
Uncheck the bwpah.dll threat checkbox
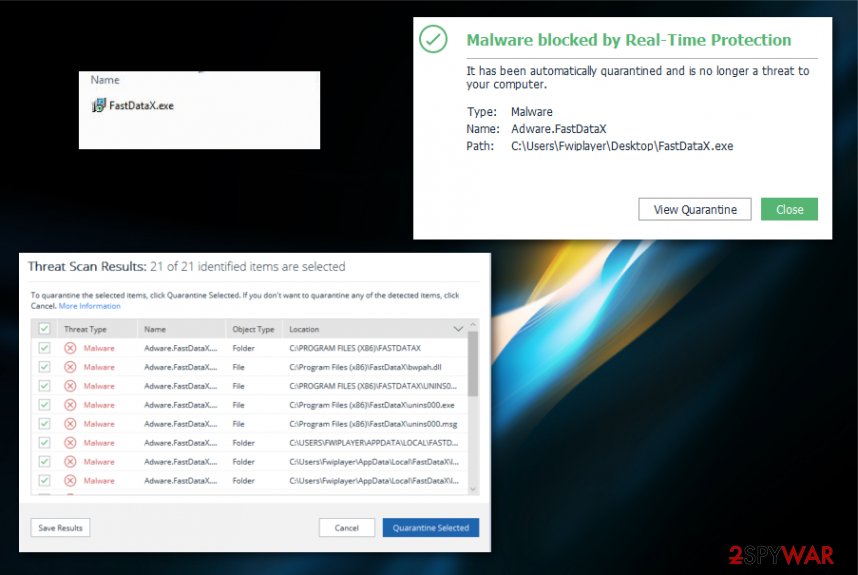(44, 367)
